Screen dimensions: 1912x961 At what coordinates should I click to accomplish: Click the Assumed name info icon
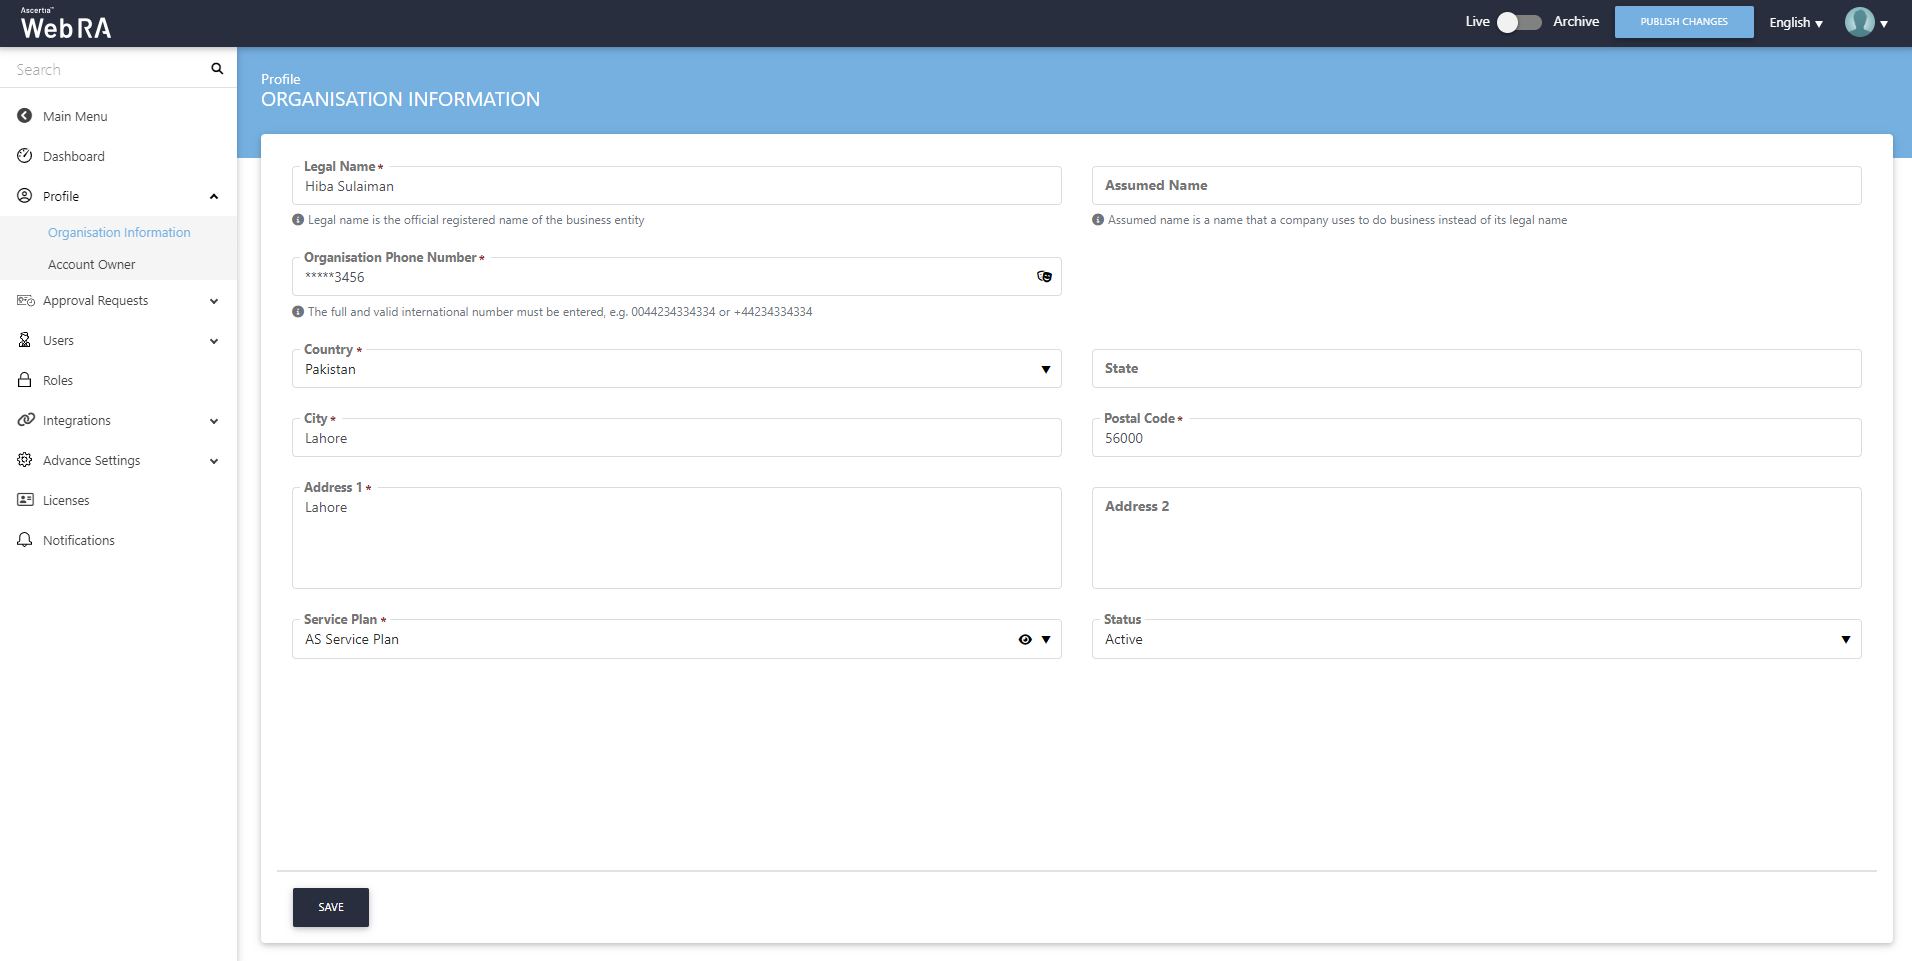[x=1098, y=220]
